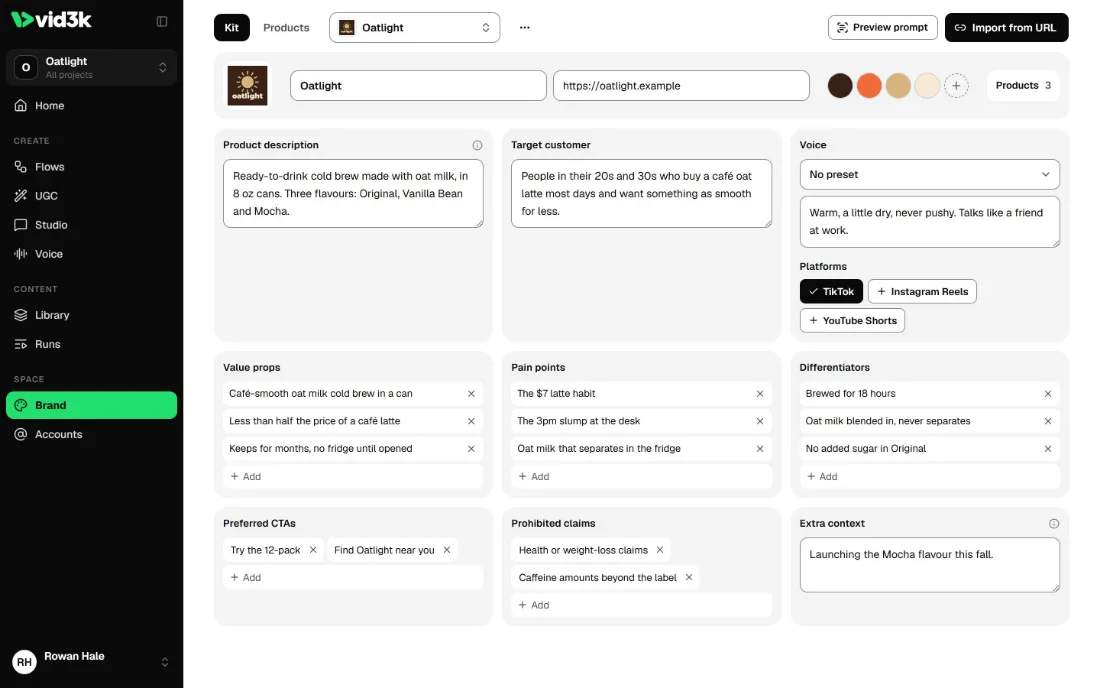
Task: Select the tan color swatch
Action: pos(898,86)
